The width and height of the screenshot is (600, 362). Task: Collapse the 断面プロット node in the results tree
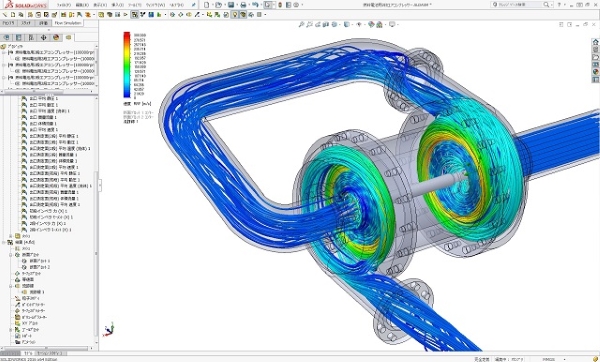click(x=11, y=254)
